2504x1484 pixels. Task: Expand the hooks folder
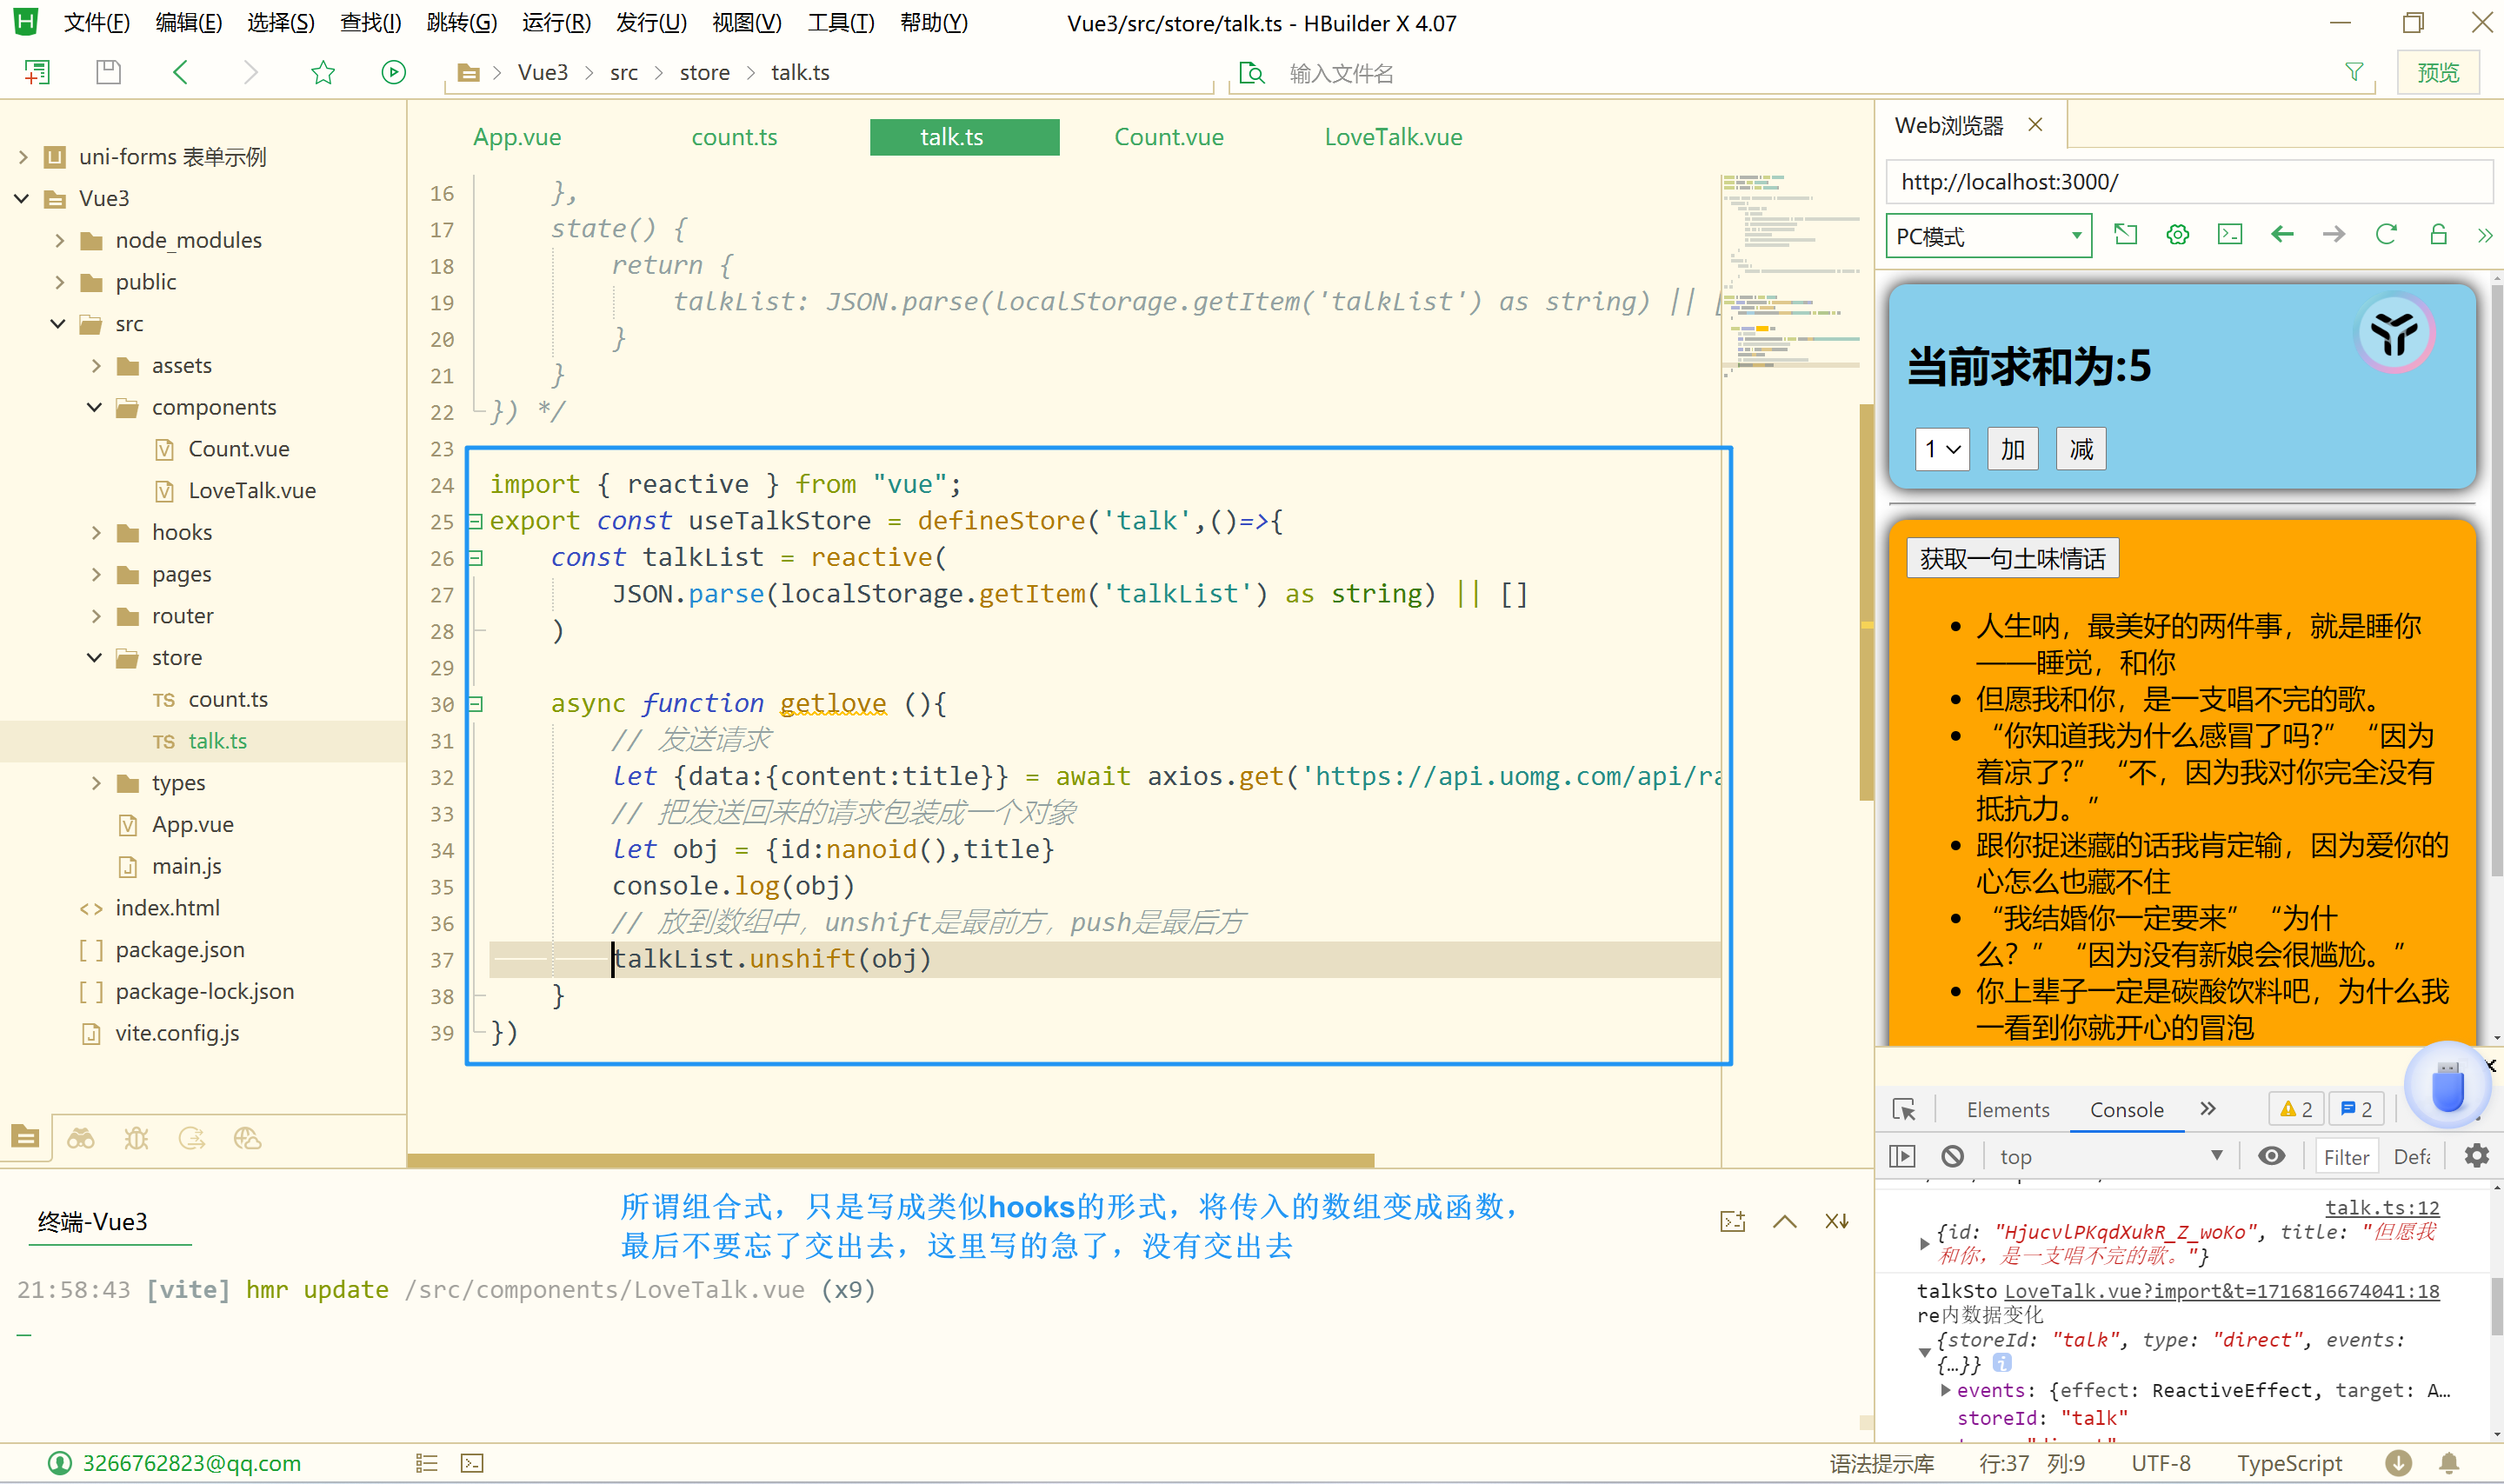(x=96, y=533)
